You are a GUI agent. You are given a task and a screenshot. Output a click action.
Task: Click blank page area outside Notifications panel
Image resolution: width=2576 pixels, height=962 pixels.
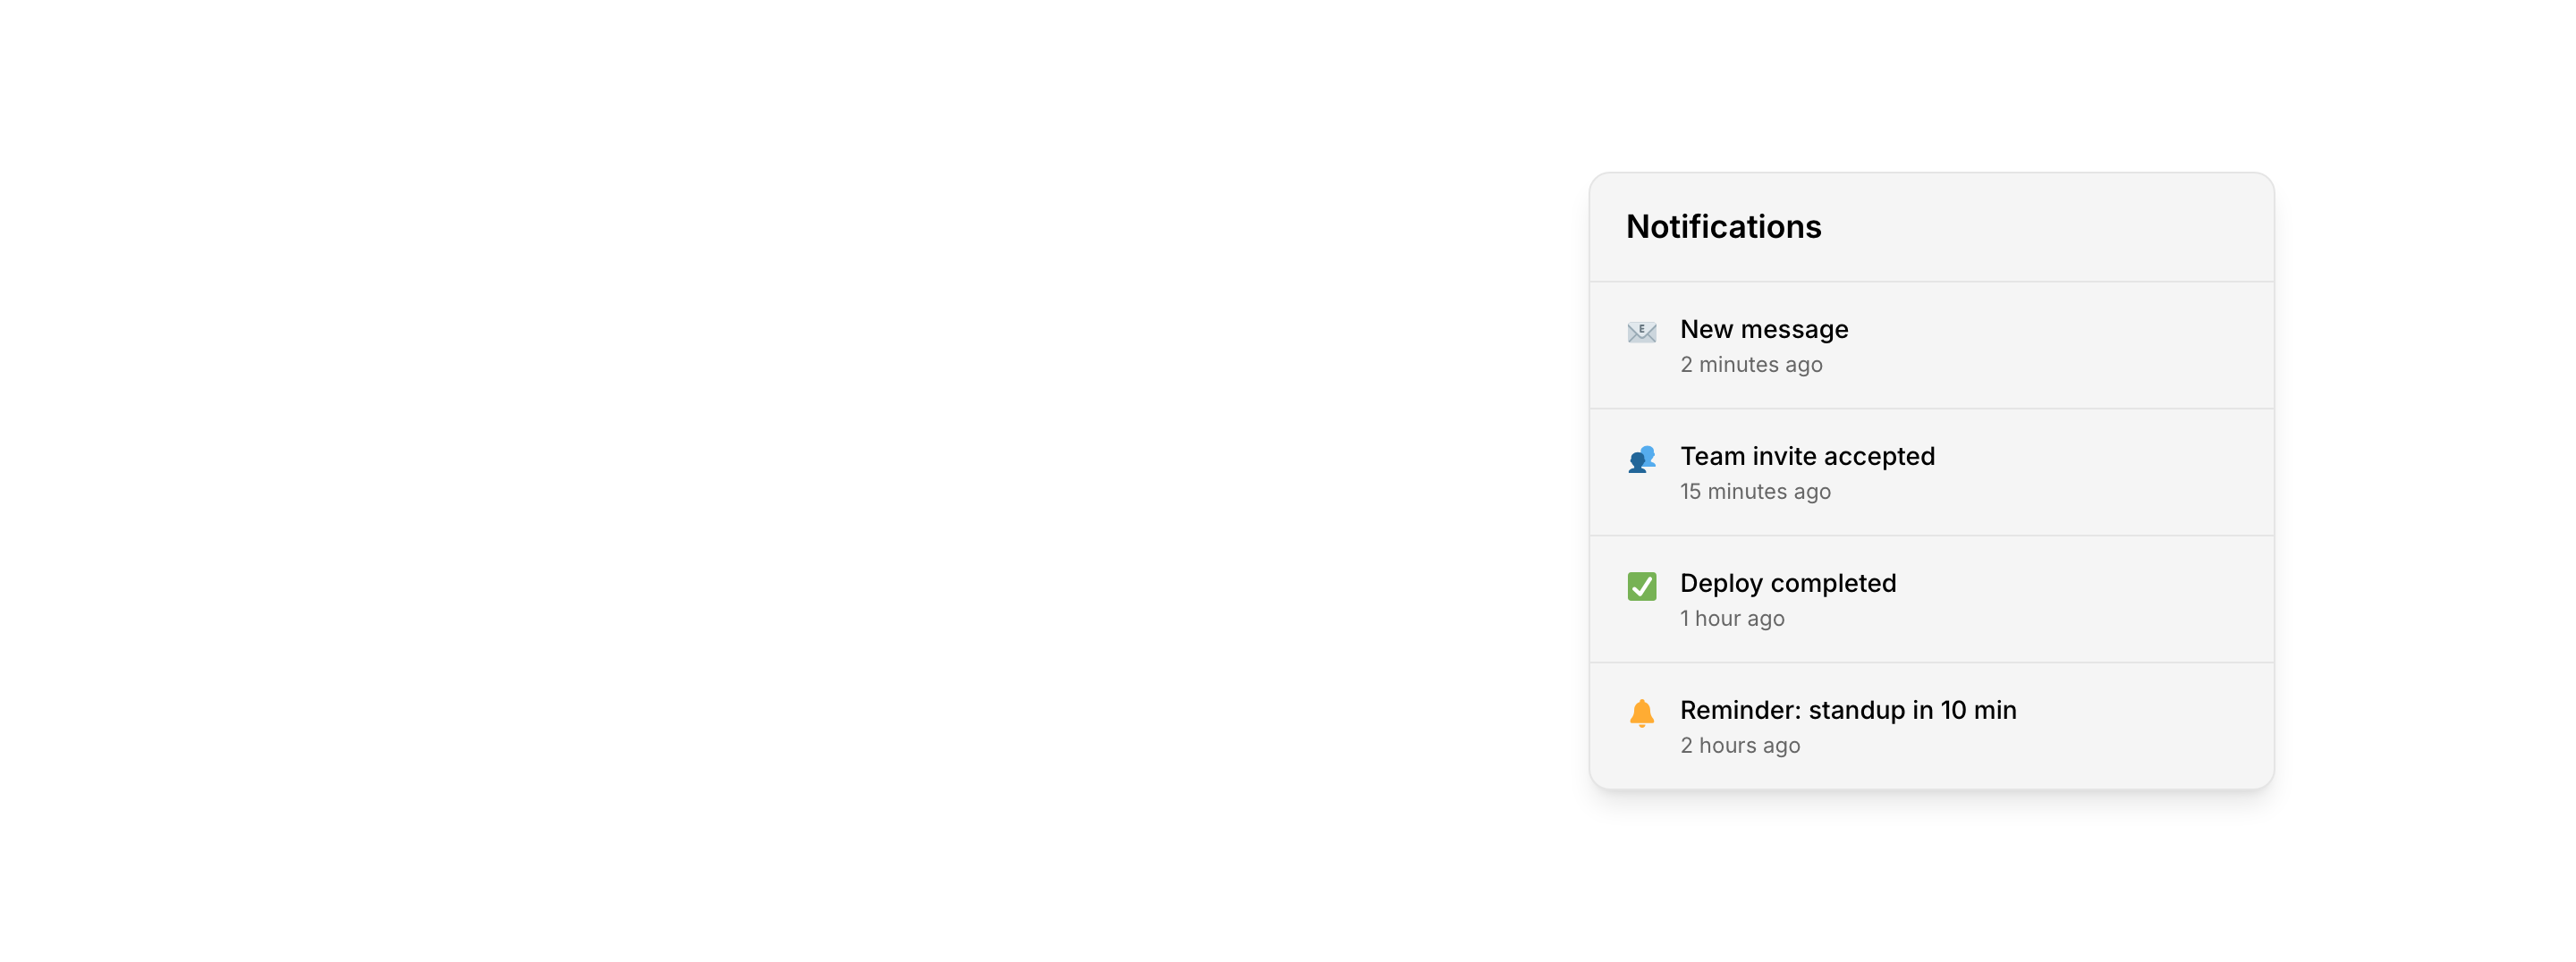(700, 480)
